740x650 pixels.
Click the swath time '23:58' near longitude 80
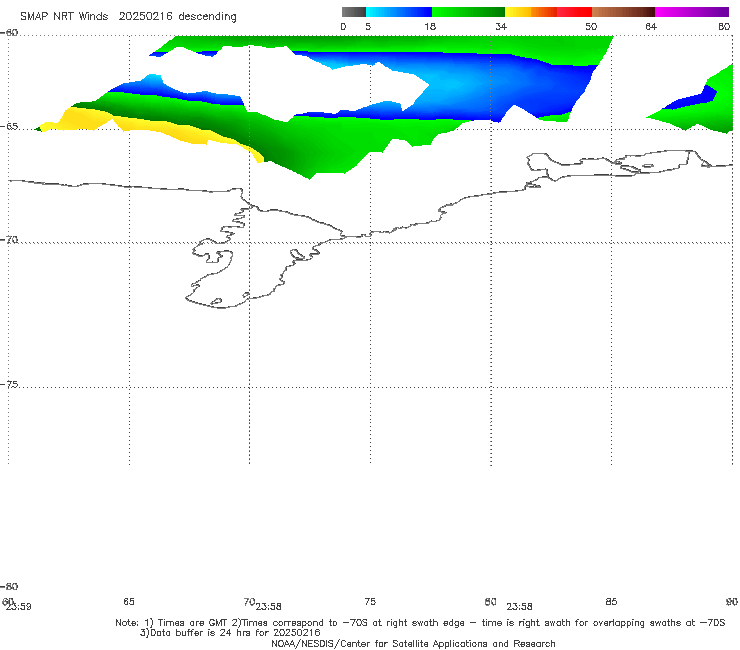[519, 607]
